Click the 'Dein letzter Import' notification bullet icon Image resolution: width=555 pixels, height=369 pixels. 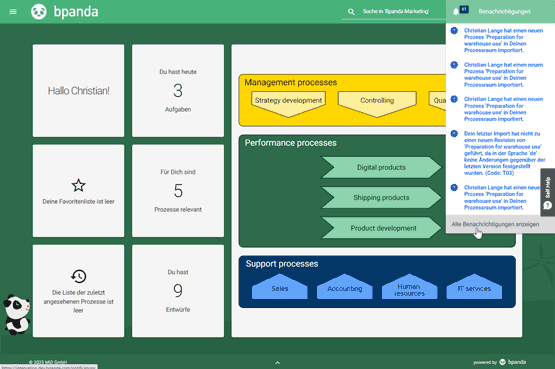(454, 134)
